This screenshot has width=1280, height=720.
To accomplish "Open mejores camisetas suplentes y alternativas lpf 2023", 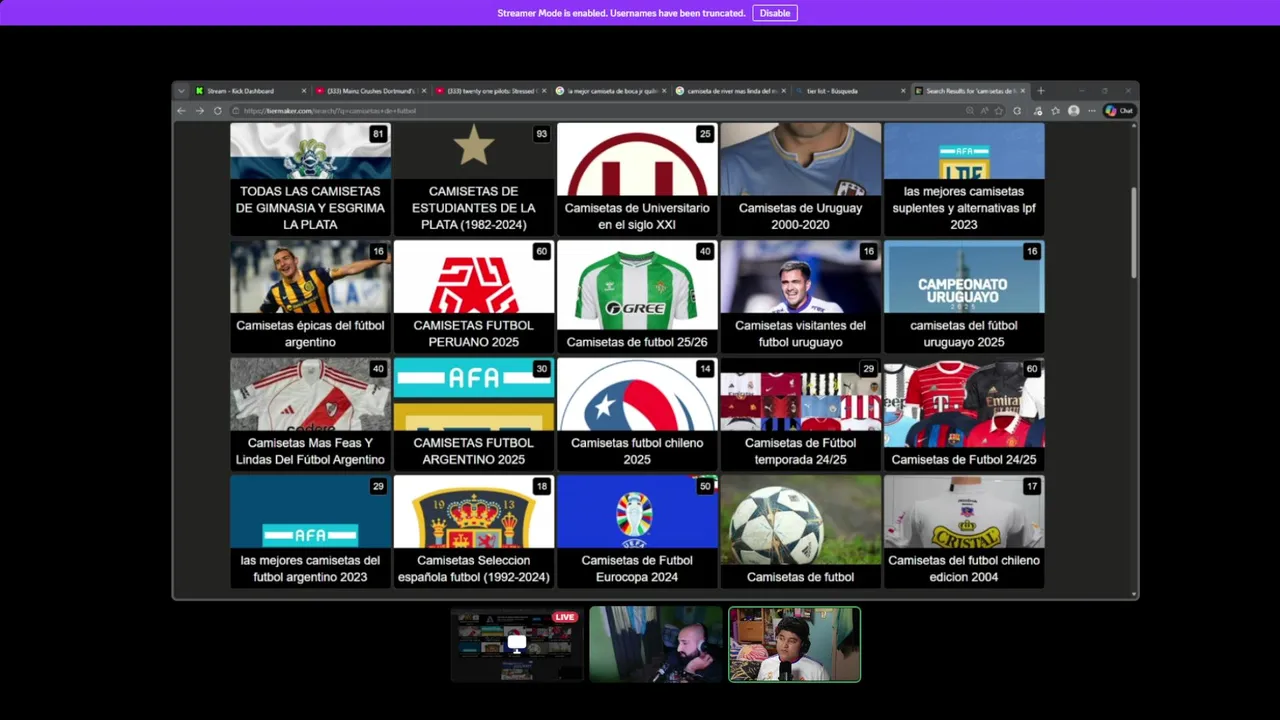I will point(964,179).
